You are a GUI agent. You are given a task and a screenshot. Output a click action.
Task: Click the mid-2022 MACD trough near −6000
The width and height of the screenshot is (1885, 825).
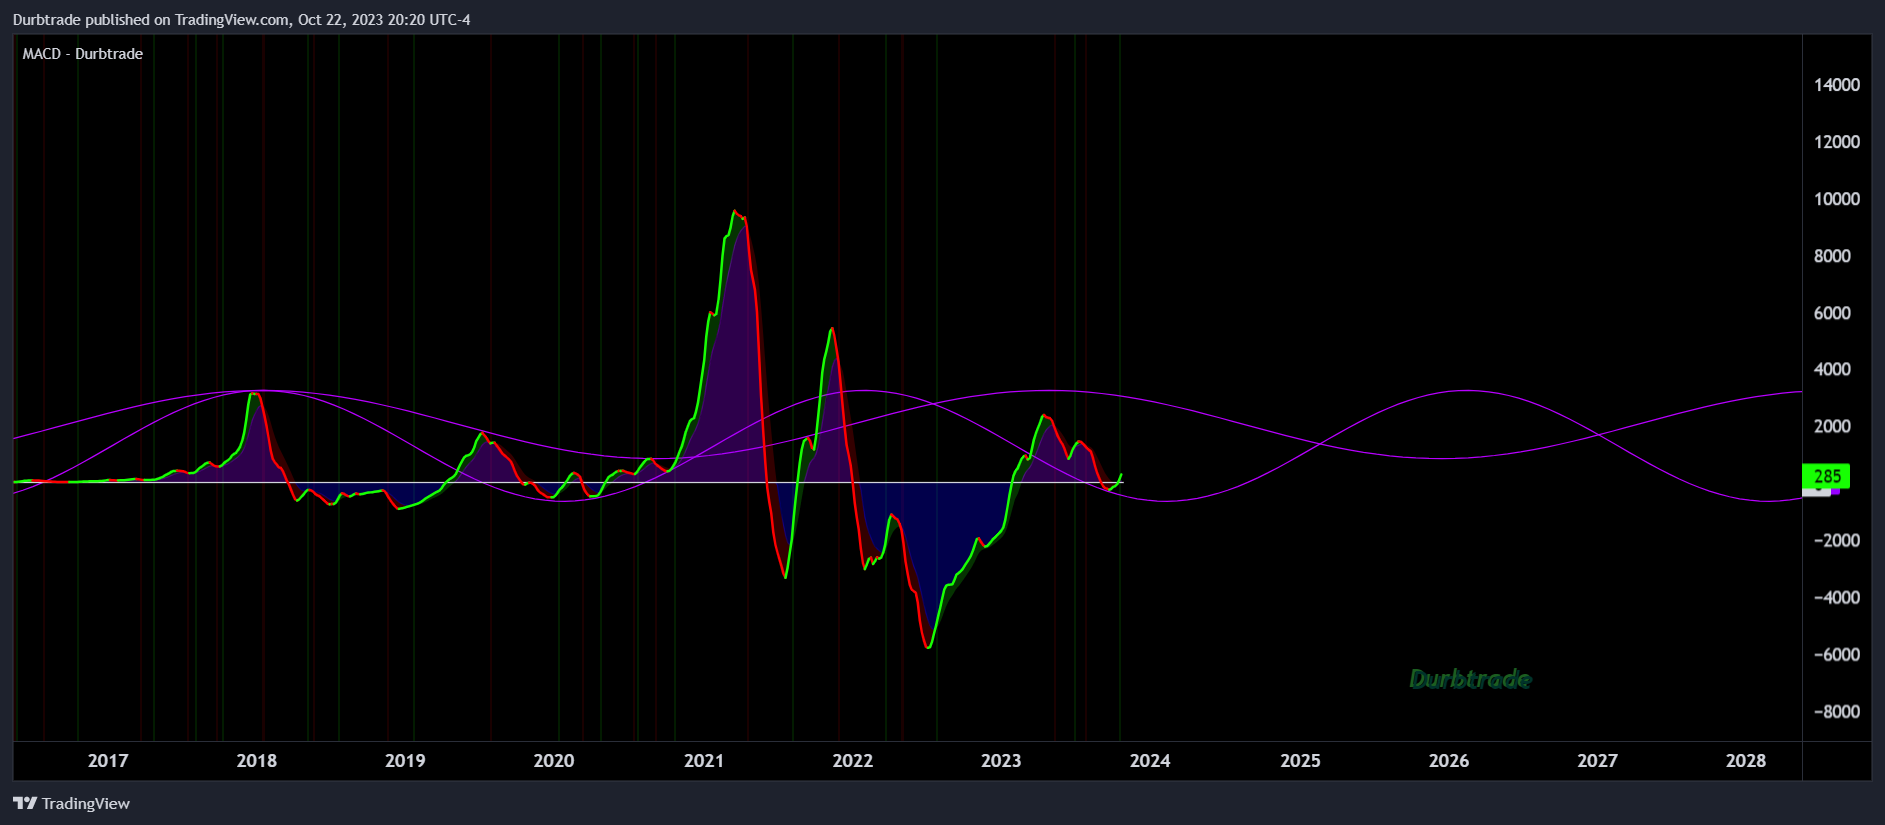click(x=929, y=647)
